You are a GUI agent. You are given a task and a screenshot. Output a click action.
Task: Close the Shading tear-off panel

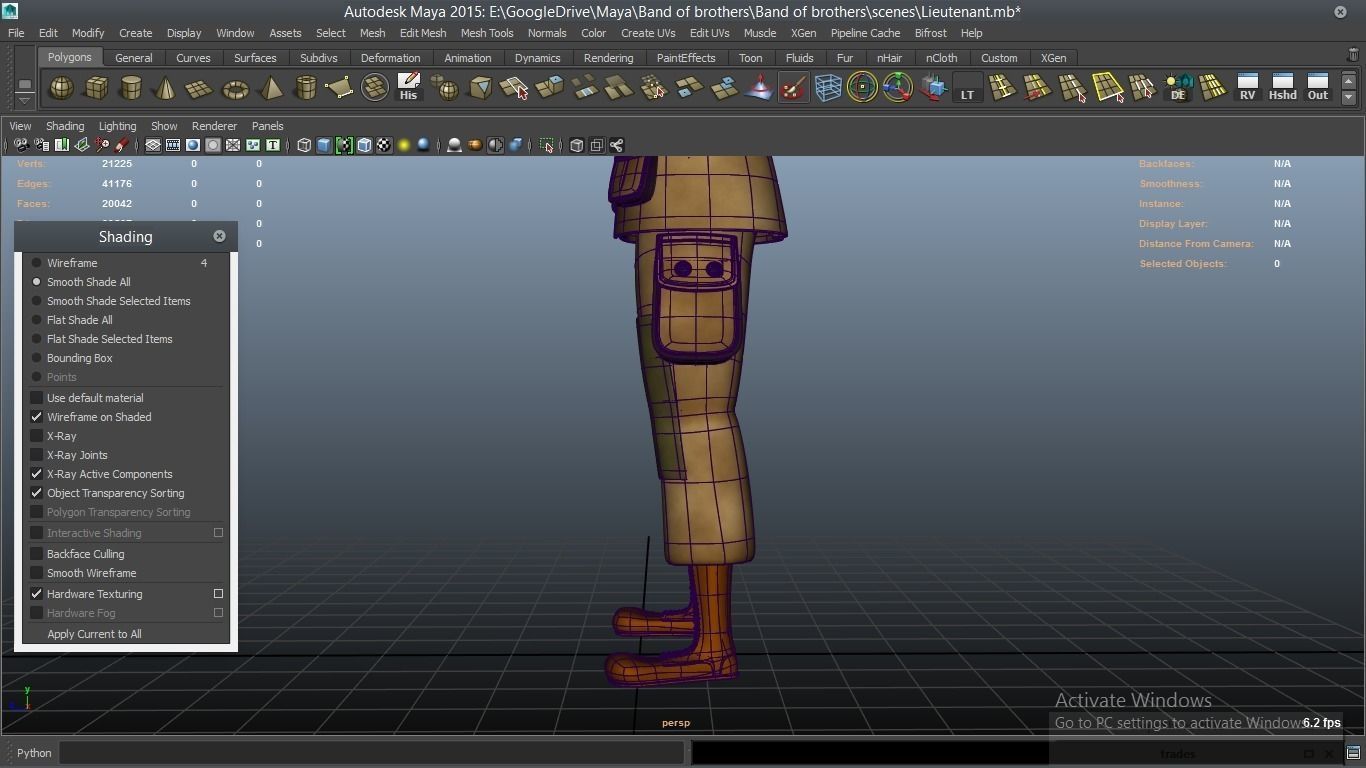coord(219,236)
